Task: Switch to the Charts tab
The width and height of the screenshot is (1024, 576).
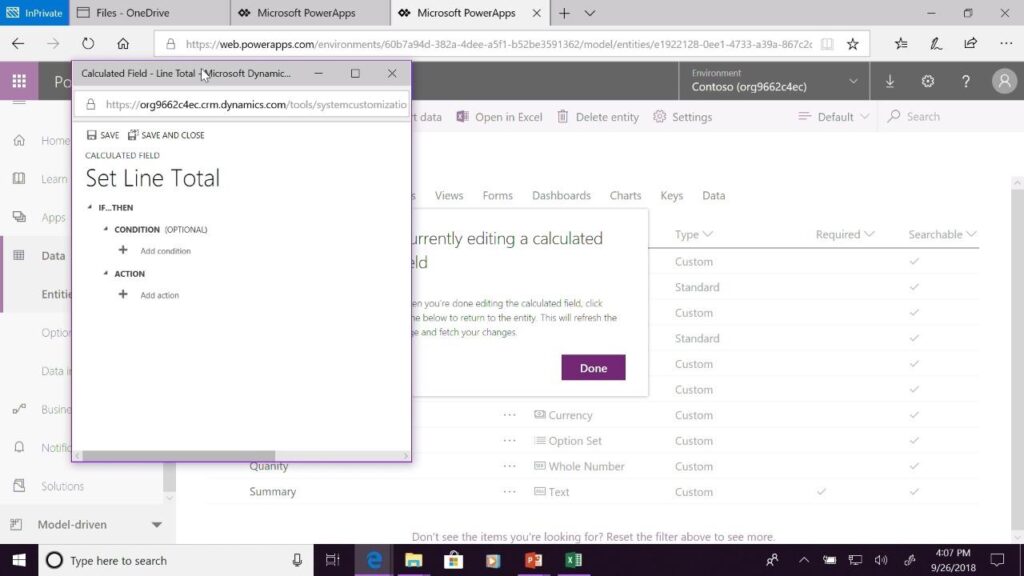Action: (625, 195)
